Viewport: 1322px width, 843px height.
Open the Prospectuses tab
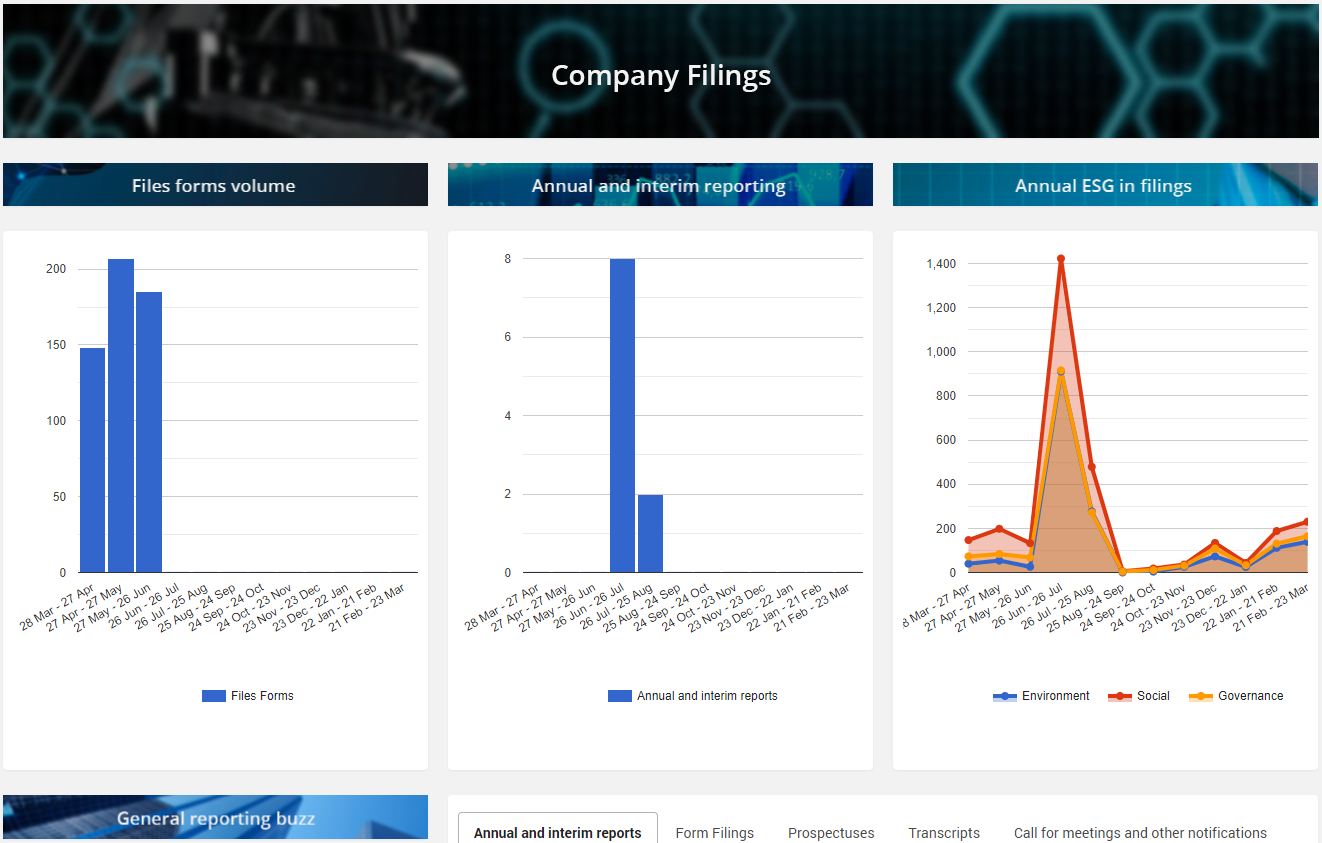click(831, 832)
